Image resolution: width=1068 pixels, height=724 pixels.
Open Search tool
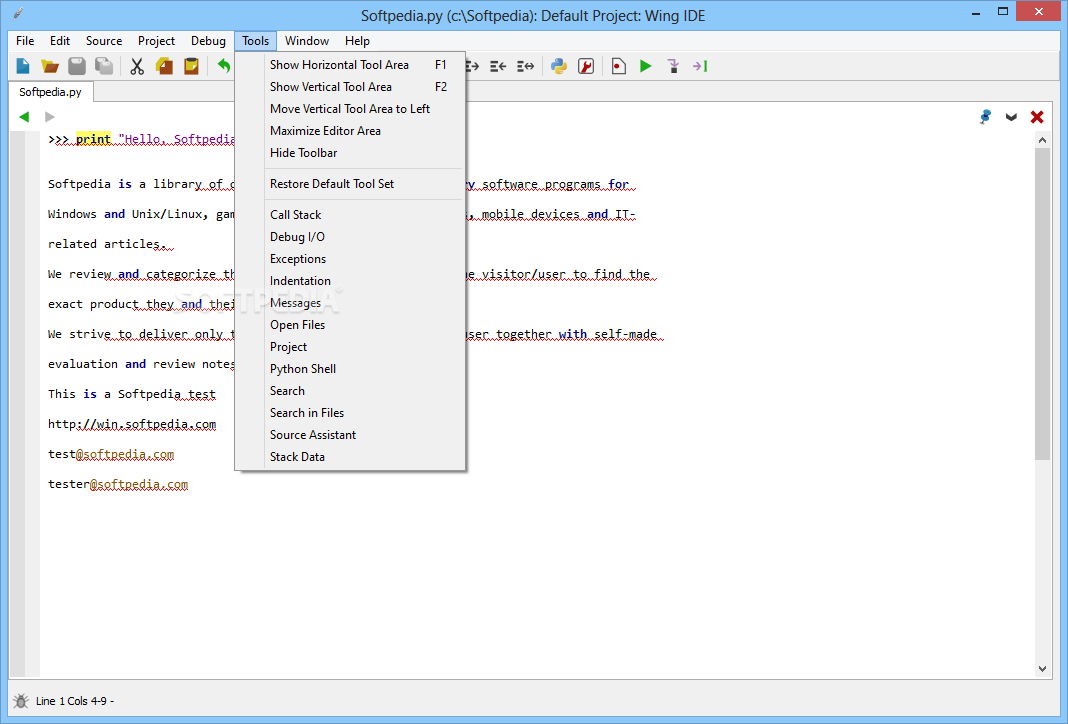[350, 391]
